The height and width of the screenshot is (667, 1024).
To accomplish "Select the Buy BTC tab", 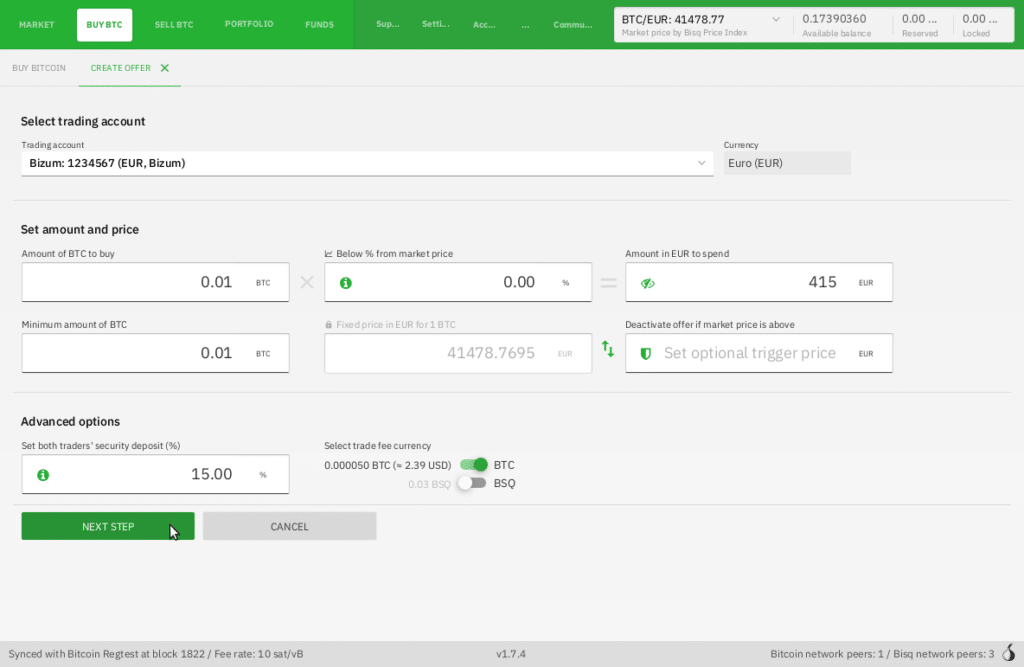I will click(104, 25).
